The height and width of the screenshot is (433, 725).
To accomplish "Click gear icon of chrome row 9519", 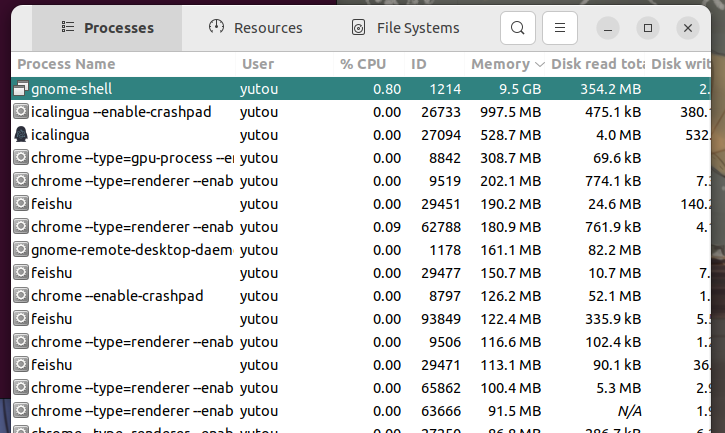I will tap(21, 180).
